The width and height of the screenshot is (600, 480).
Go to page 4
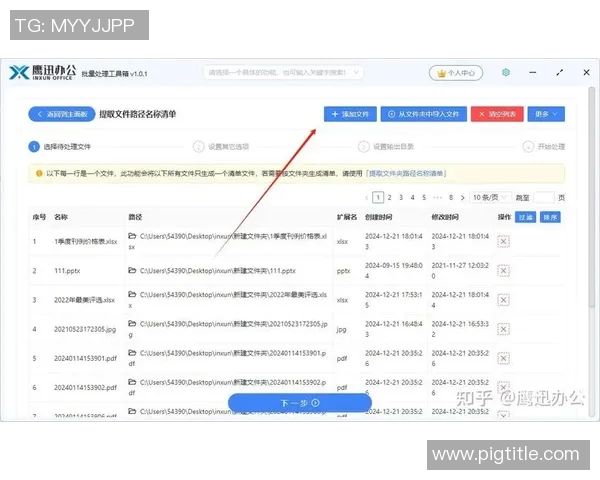point(412,198)
